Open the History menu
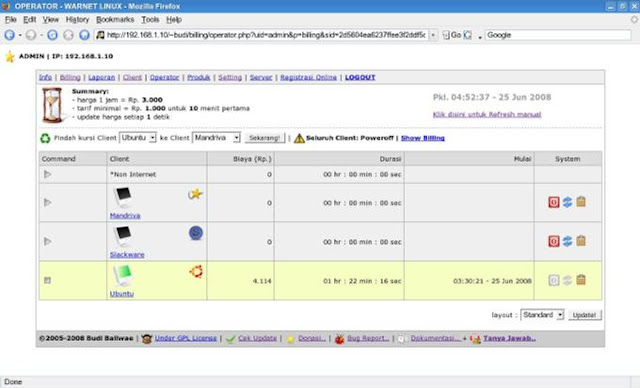Screen dimensions: 640x388 coord(77,20)
